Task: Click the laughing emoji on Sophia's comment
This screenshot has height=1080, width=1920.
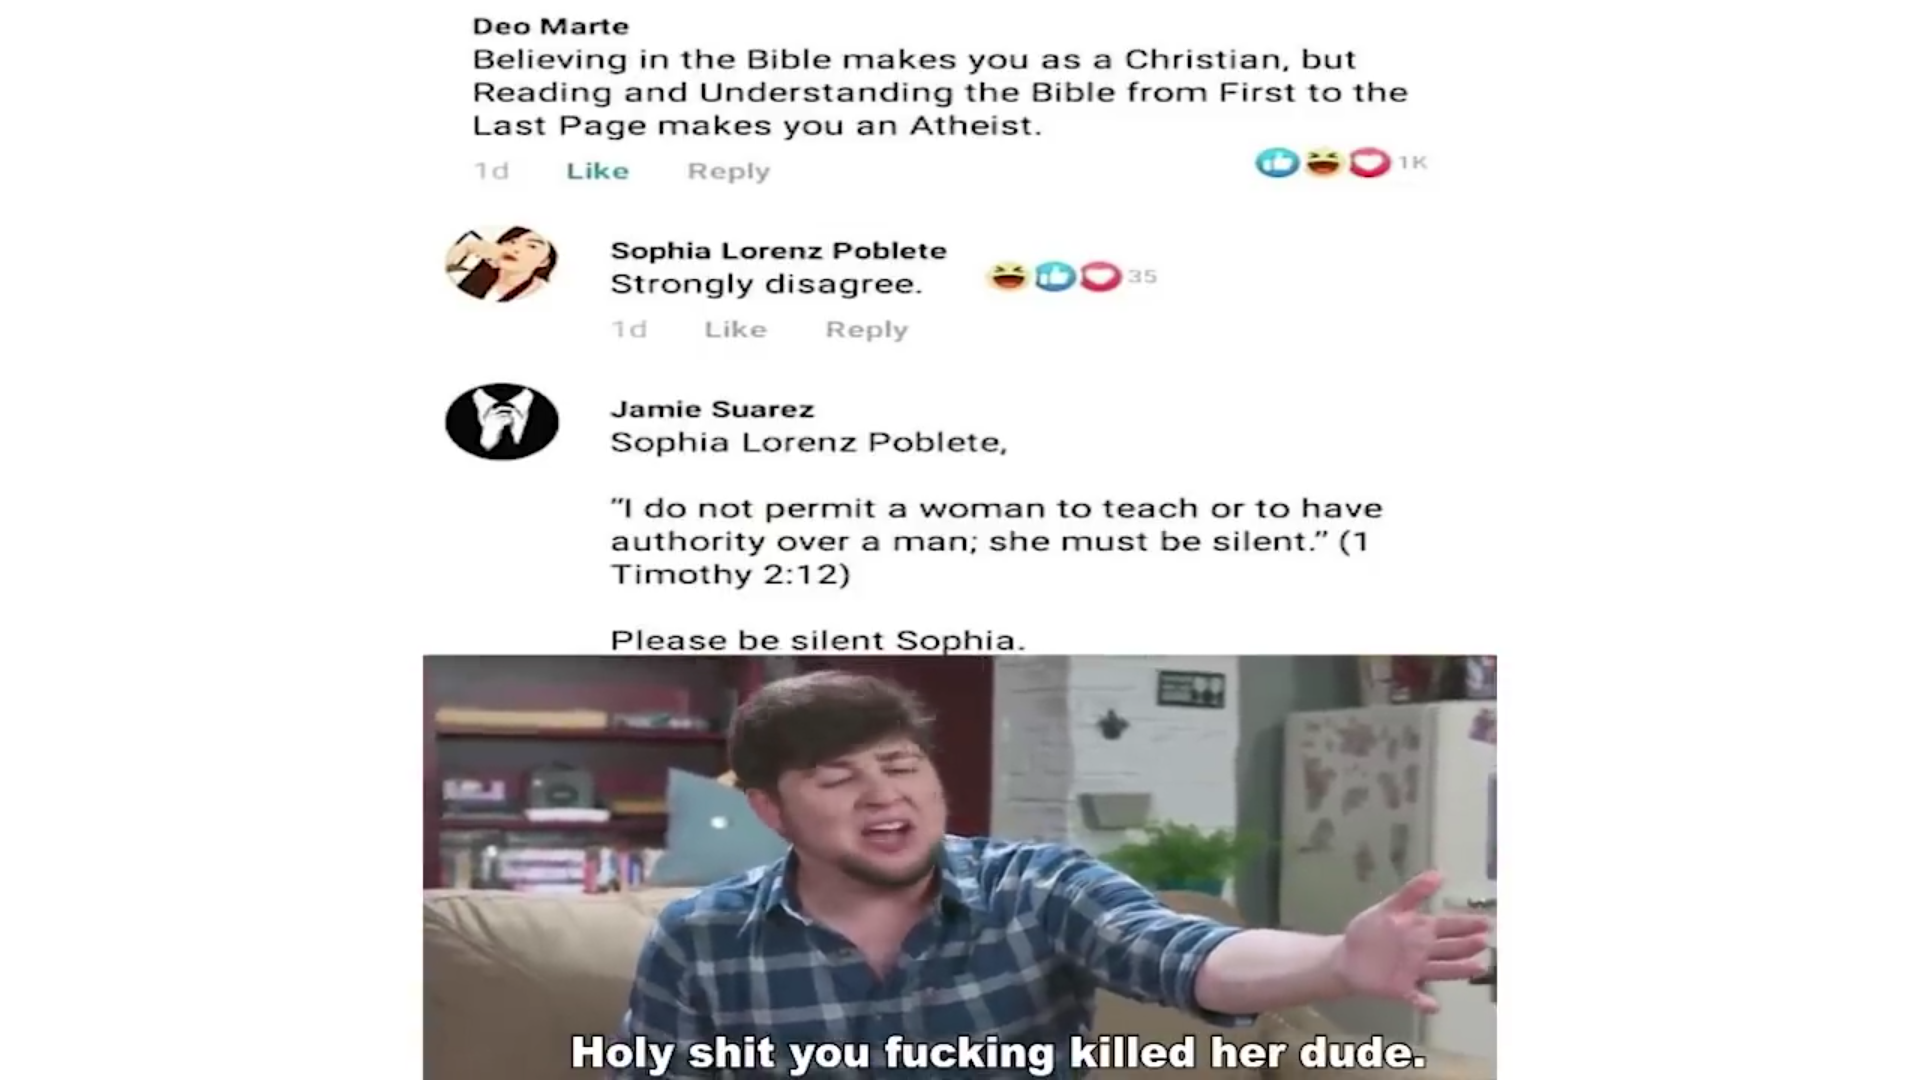Action: coord(1008,276)
